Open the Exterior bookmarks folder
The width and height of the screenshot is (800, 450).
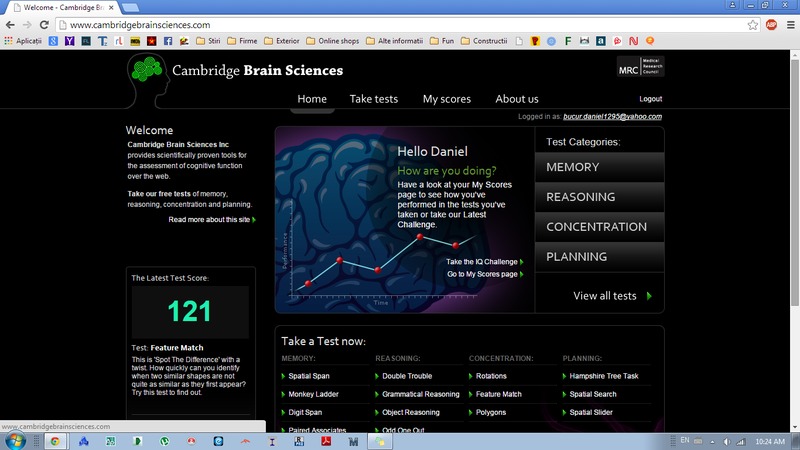282,41
